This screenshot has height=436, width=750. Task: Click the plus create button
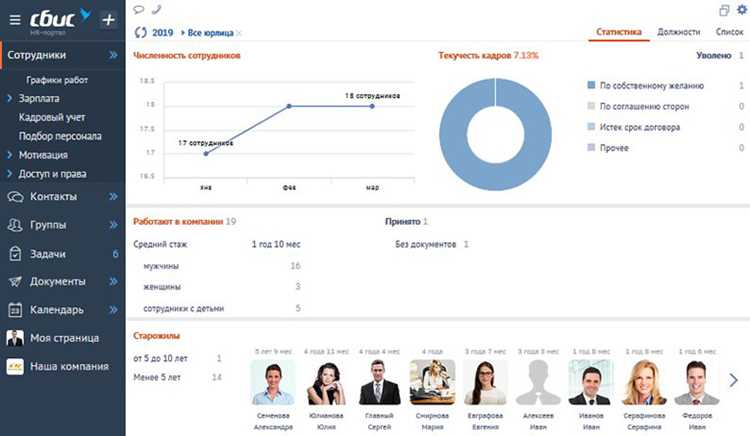[109, 20]
